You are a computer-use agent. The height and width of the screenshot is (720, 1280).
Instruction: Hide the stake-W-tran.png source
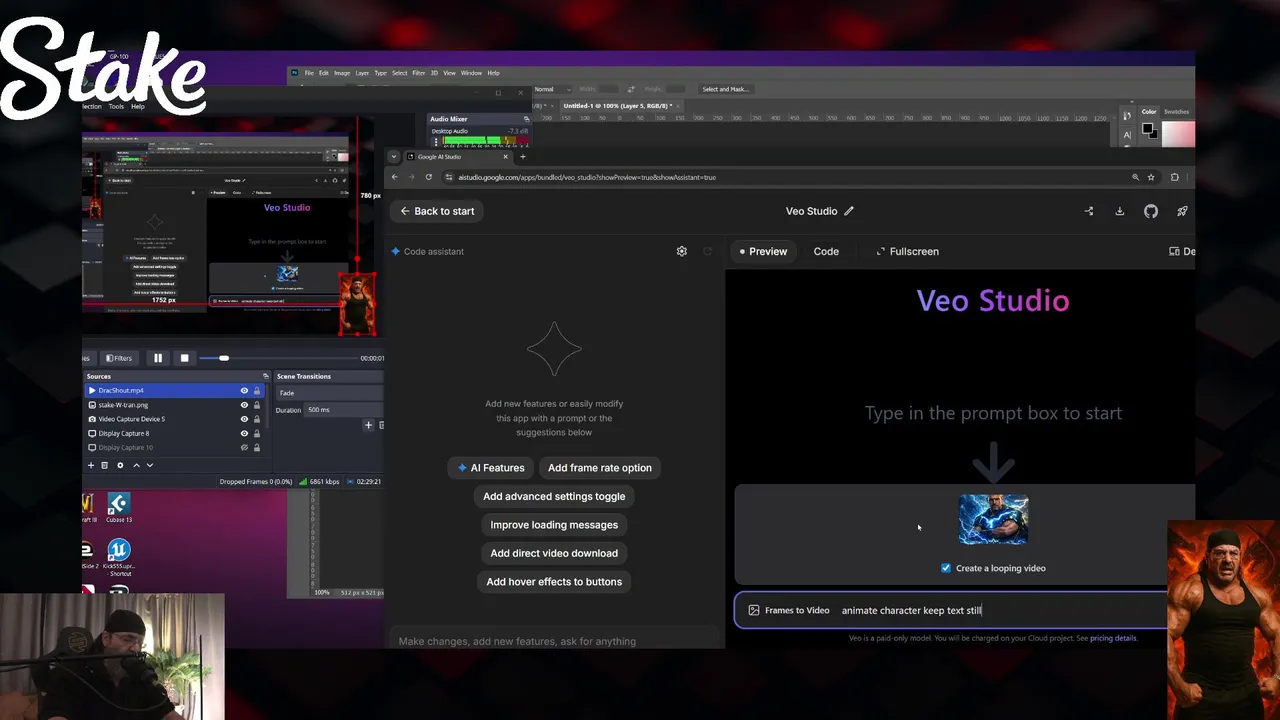(244, 405)
